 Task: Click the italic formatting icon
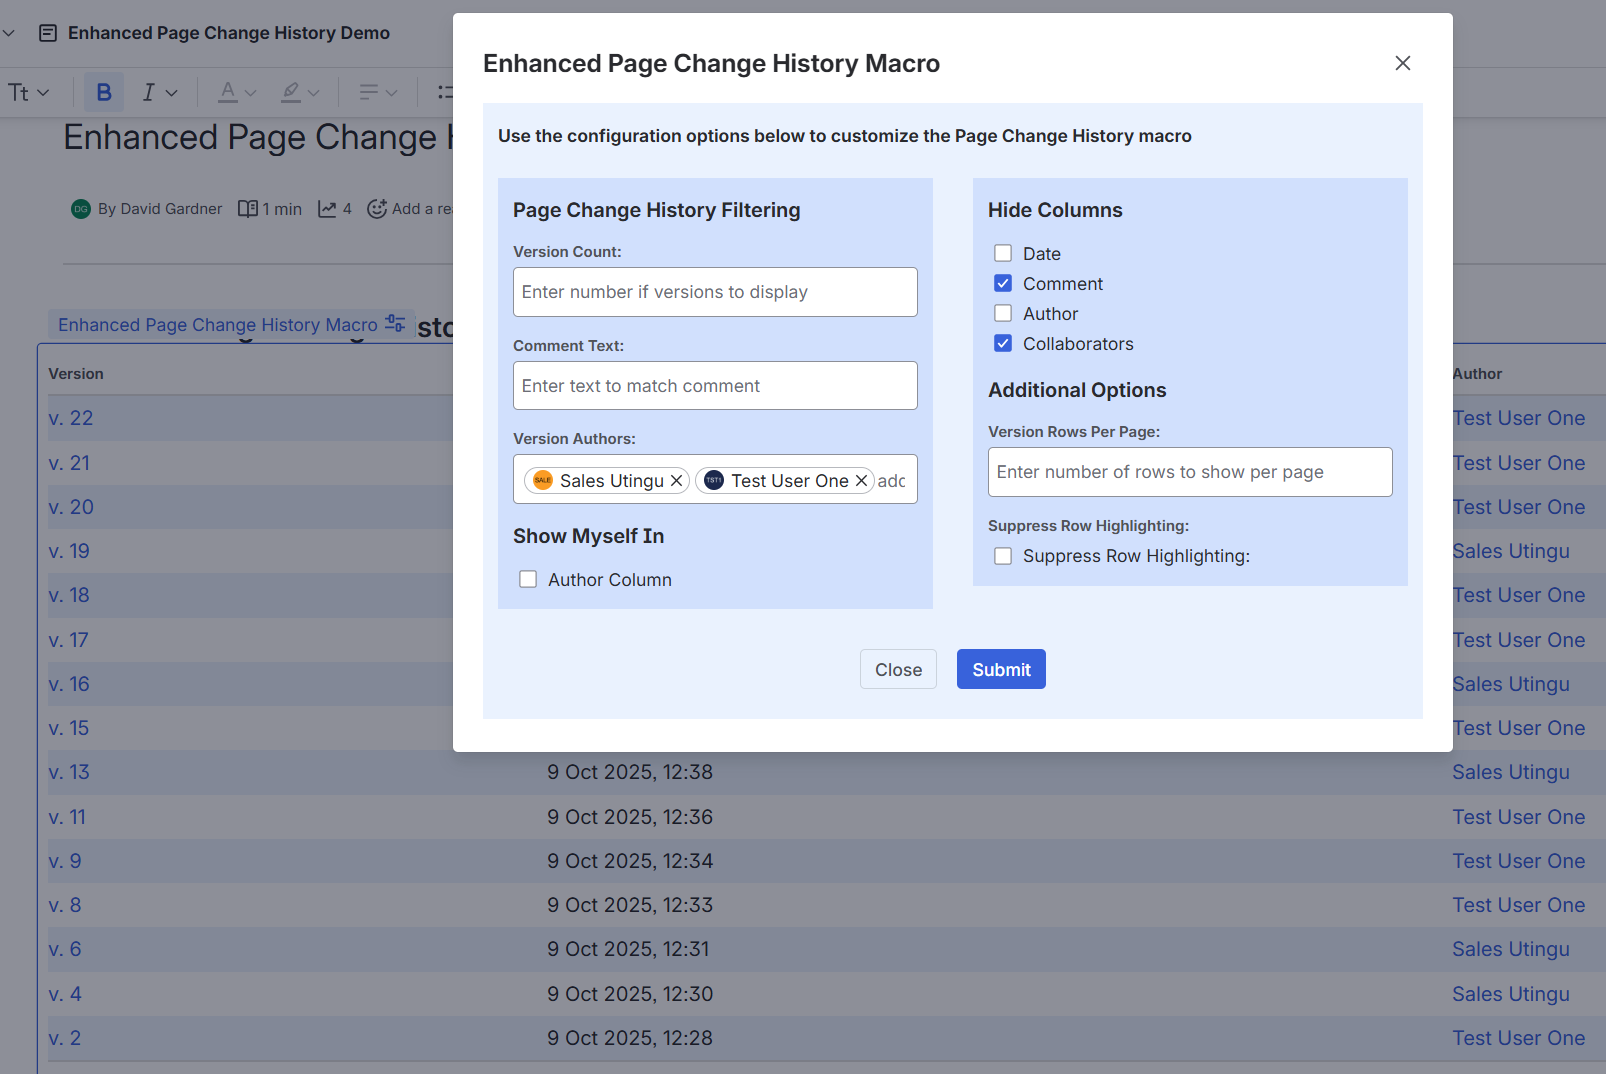(x=148, y=92)
